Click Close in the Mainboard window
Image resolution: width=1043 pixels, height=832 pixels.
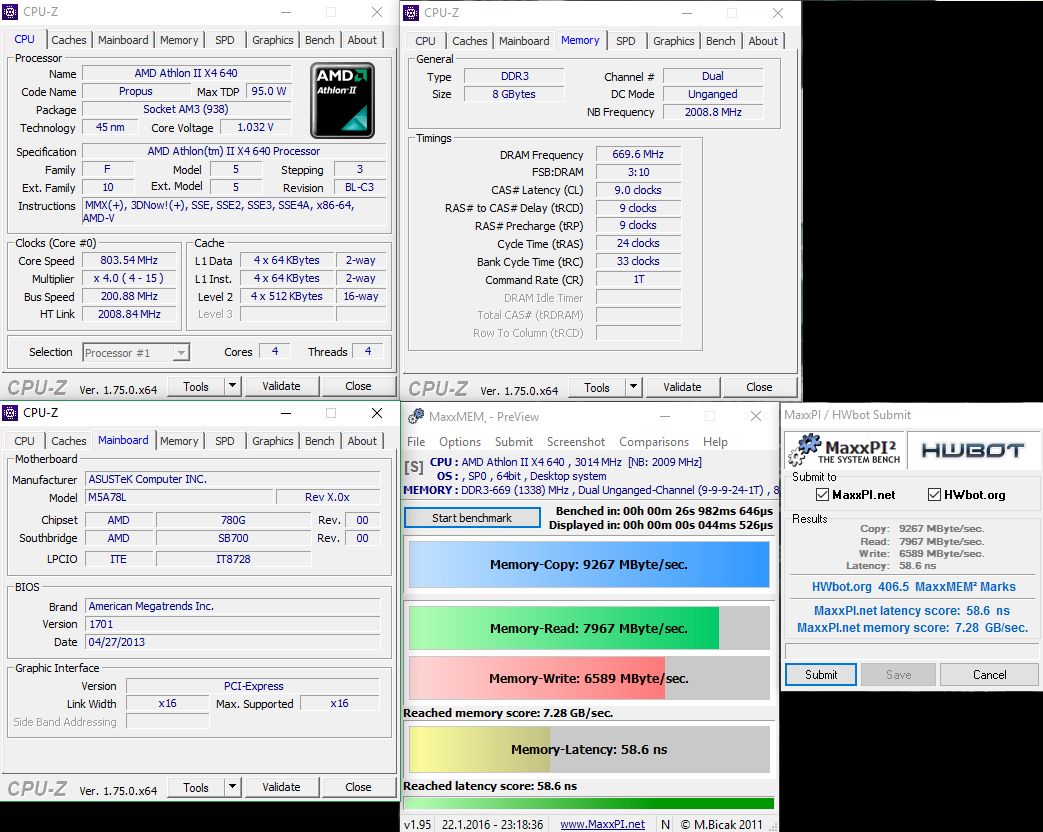pos(358,787)
